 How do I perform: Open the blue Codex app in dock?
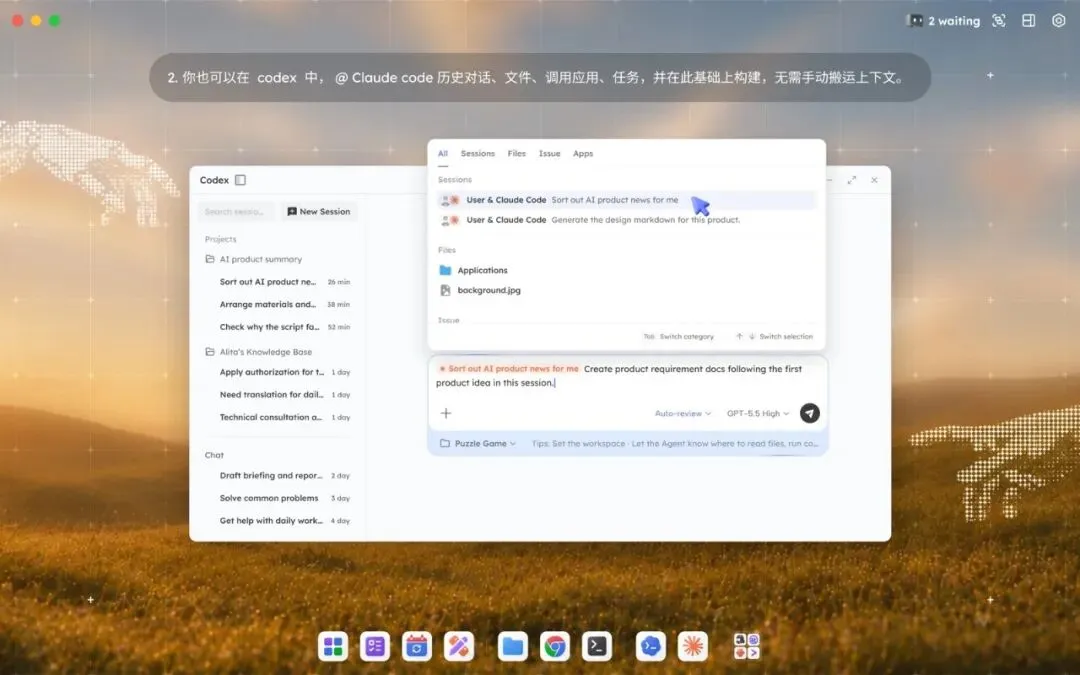click(x=650, y=646)
